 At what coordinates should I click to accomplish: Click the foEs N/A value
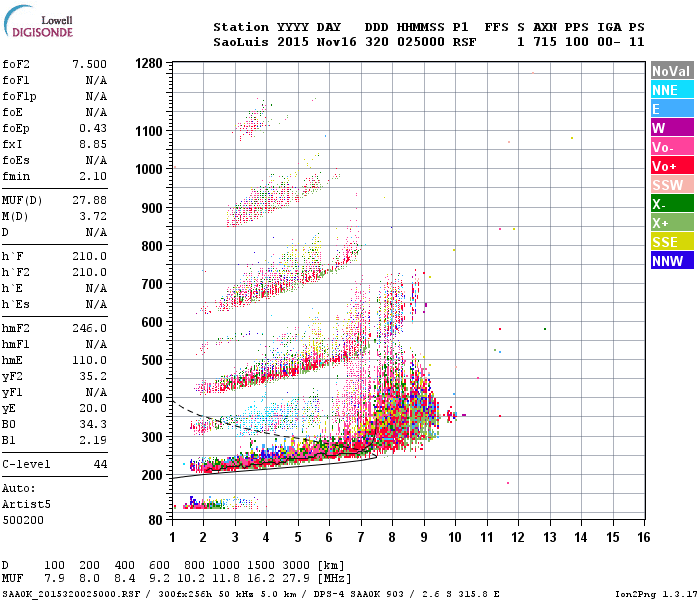point(96,160)
